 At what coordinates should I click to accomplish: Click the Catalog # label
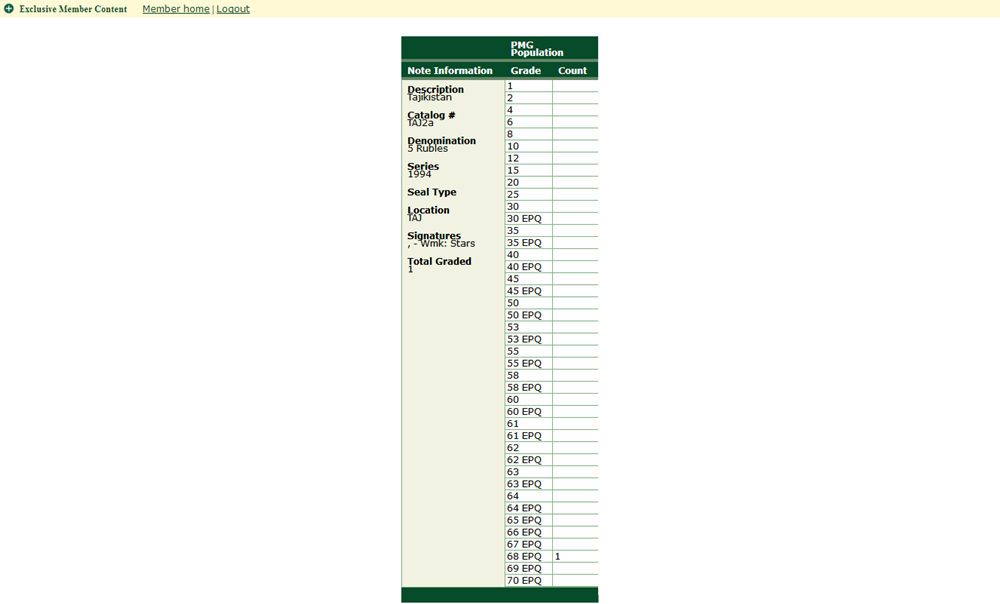tap(431, 115)
